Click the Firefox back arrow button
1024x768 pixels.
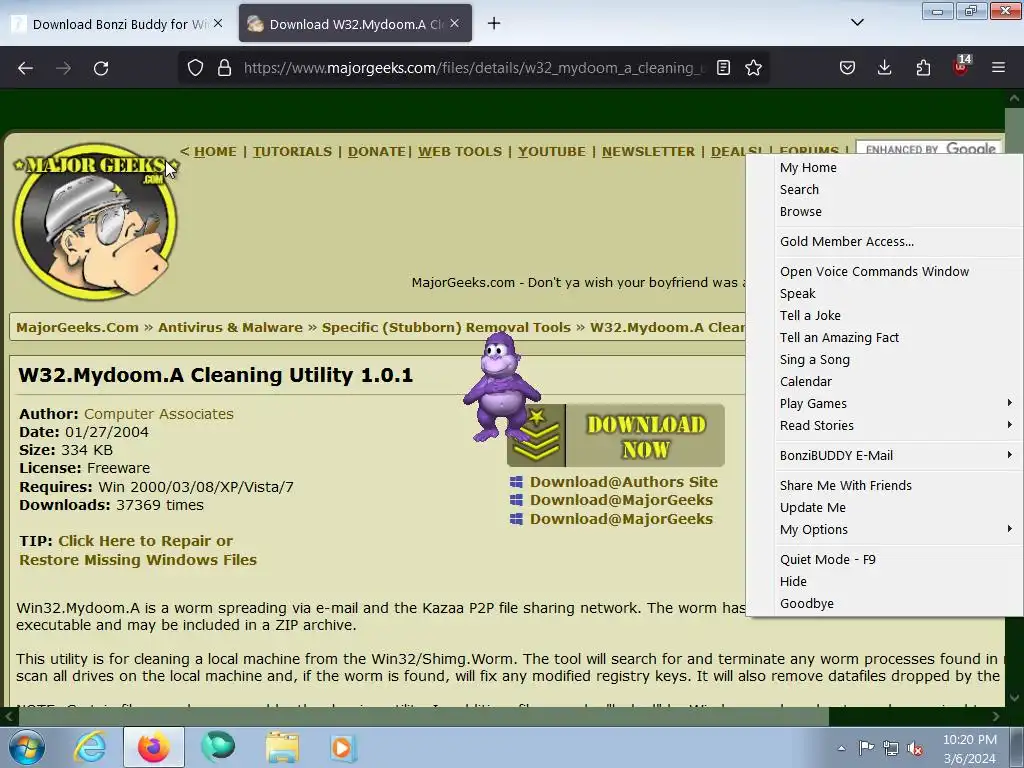25,68
